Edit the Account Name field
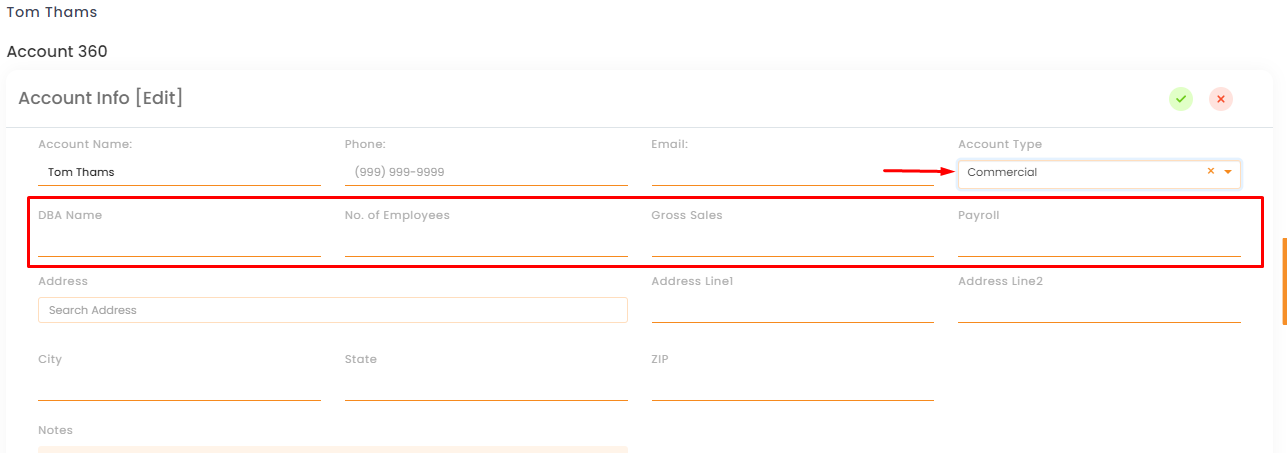Viewport: 1287px width, 453px height. (x=179, y=172)
